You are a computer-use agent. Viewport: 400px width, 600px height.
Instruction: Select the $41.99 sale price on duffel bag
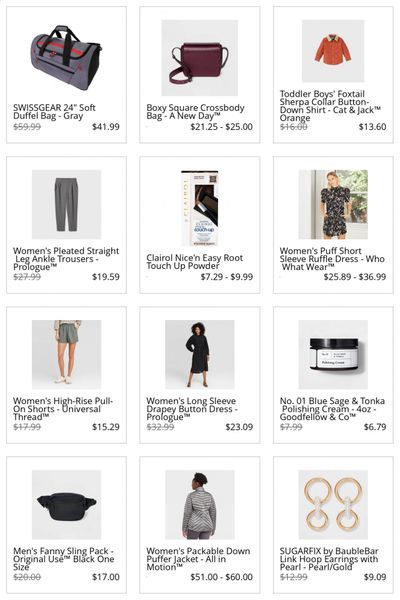[x=106, y=127]
